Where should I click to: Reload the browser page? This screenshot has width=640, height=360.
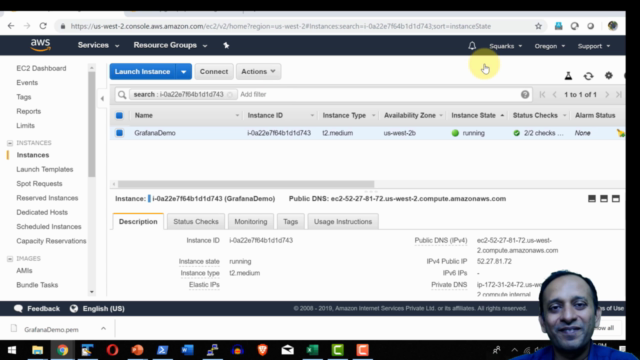(43, 26)
